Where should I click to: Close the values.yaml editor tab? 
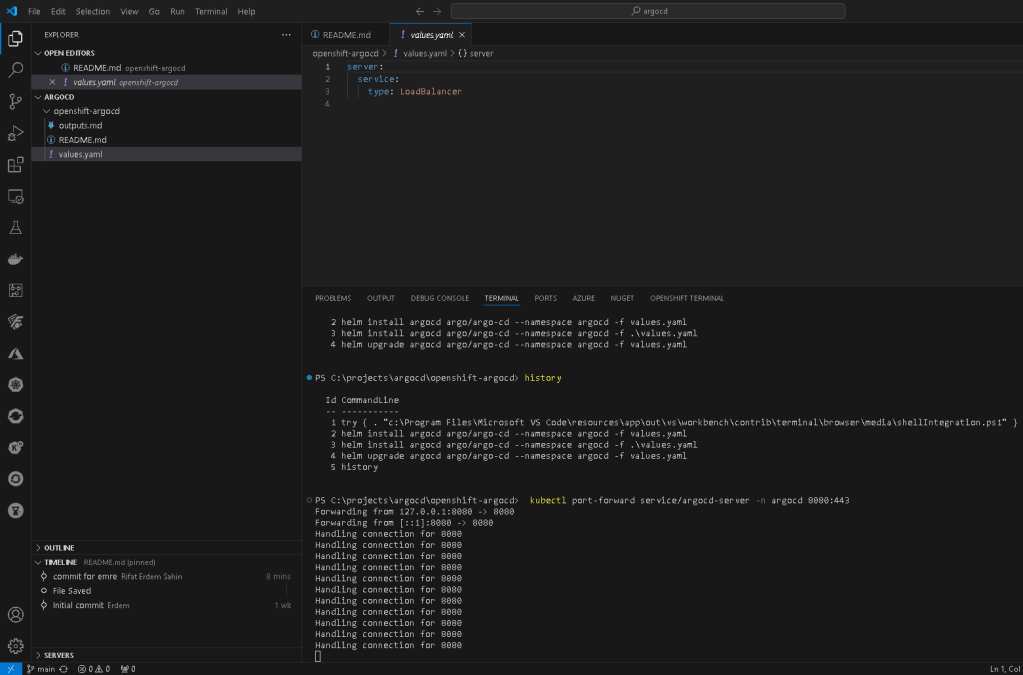(462, 35)
